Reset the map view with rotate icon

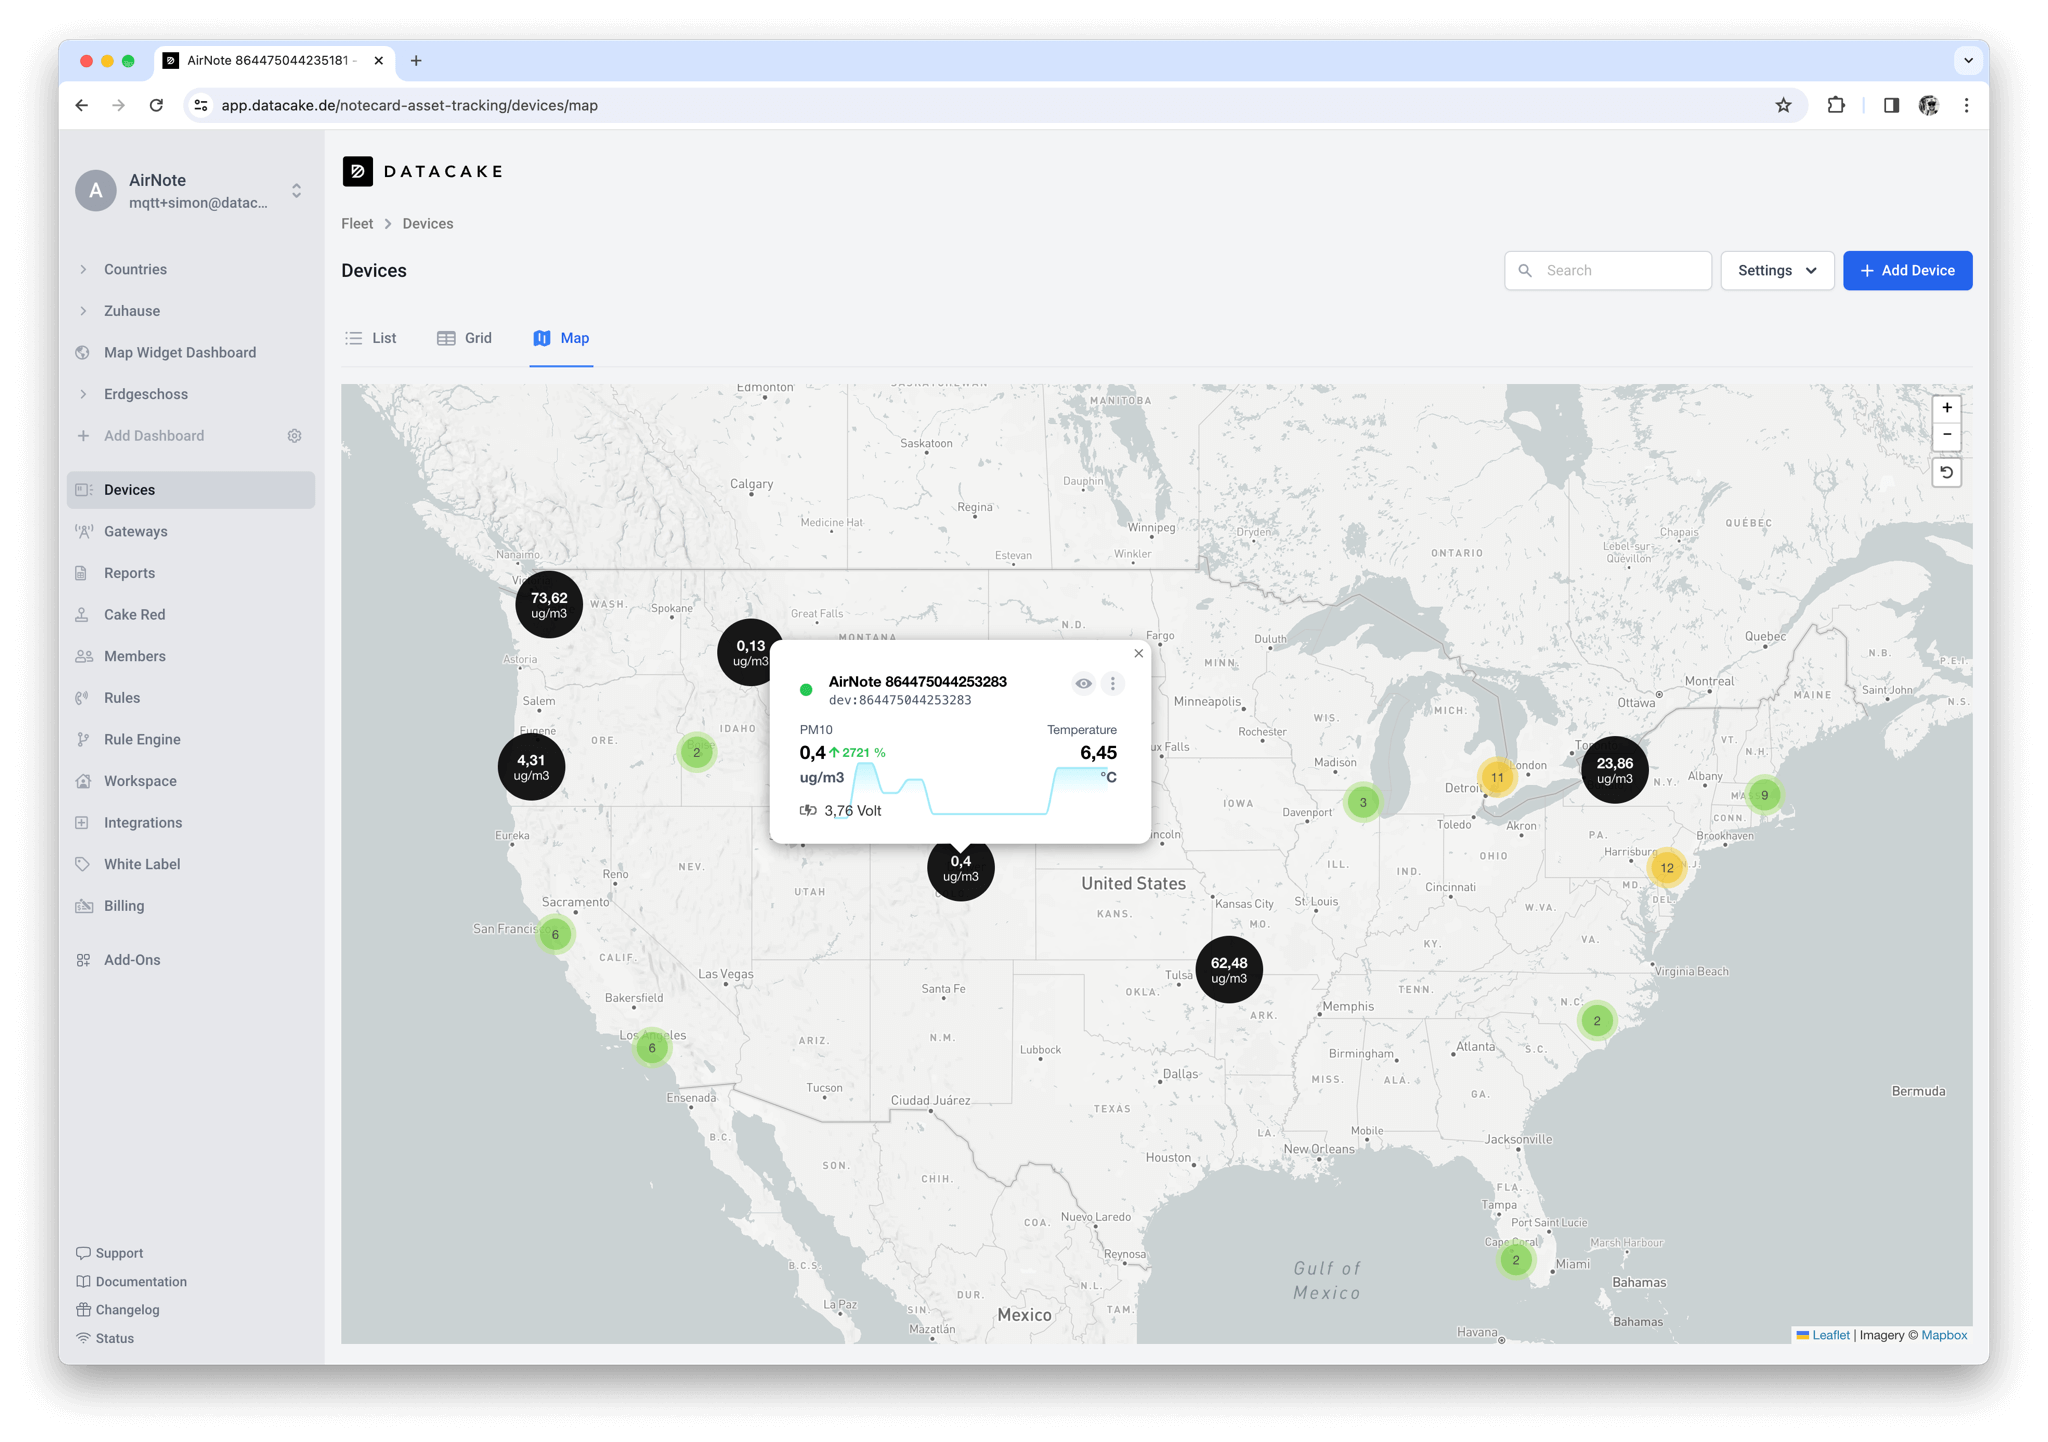tap(1946, 472)
